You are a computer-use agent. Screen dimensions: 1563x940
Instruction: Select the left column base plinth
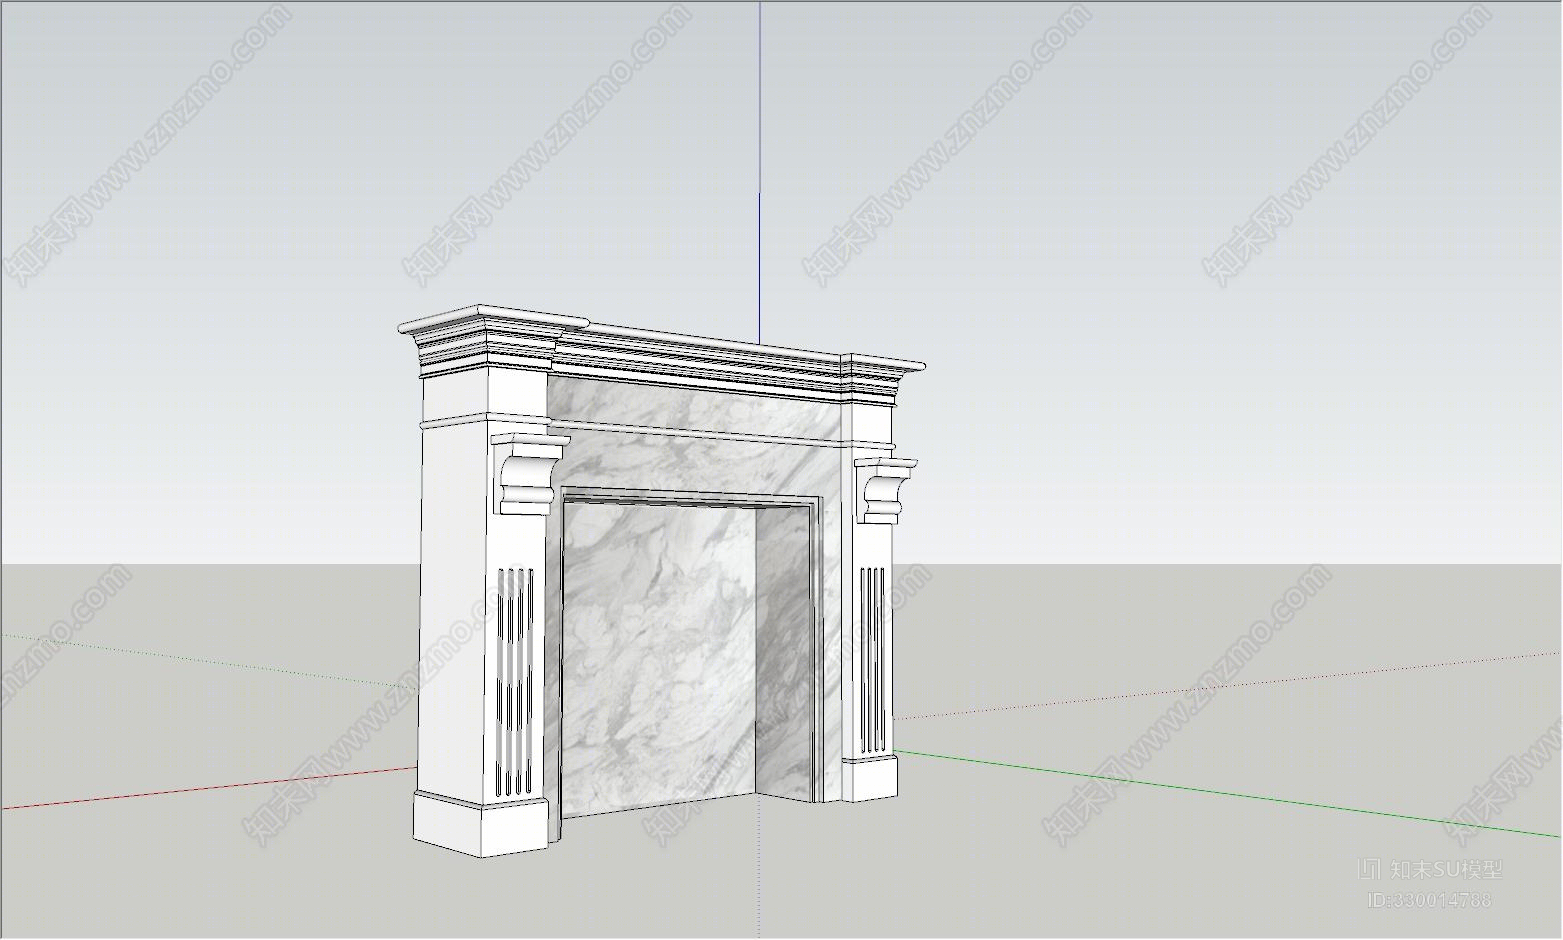pos(482,823)
